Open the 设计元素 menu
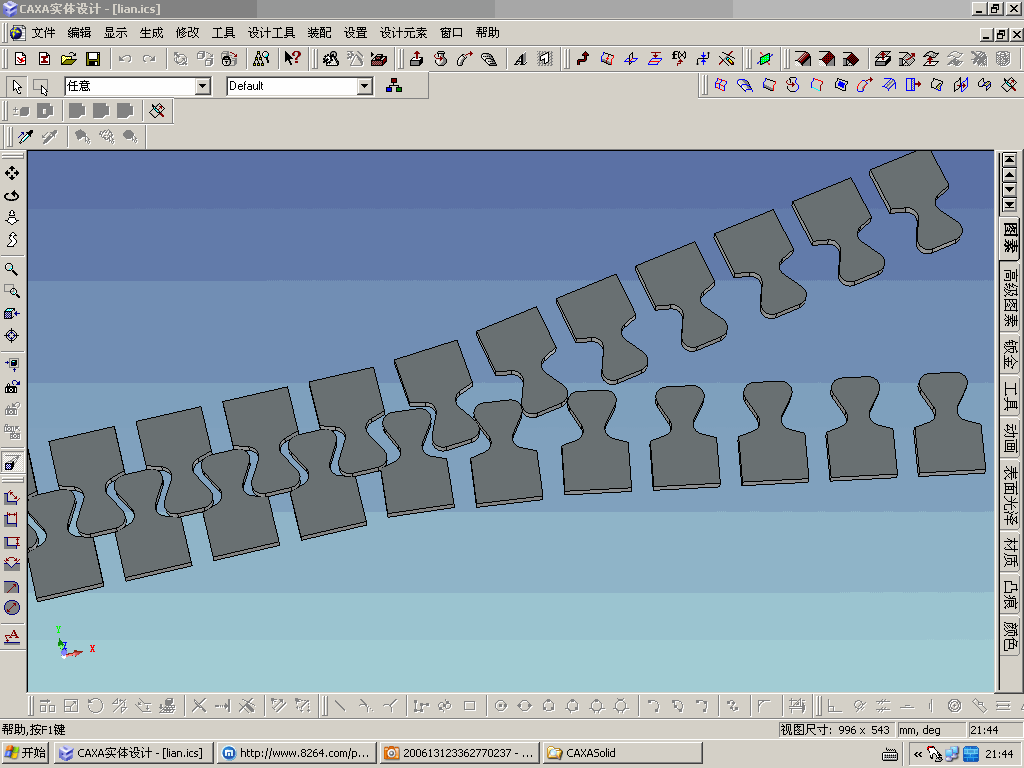1024x768 pixels. point(403,33)
